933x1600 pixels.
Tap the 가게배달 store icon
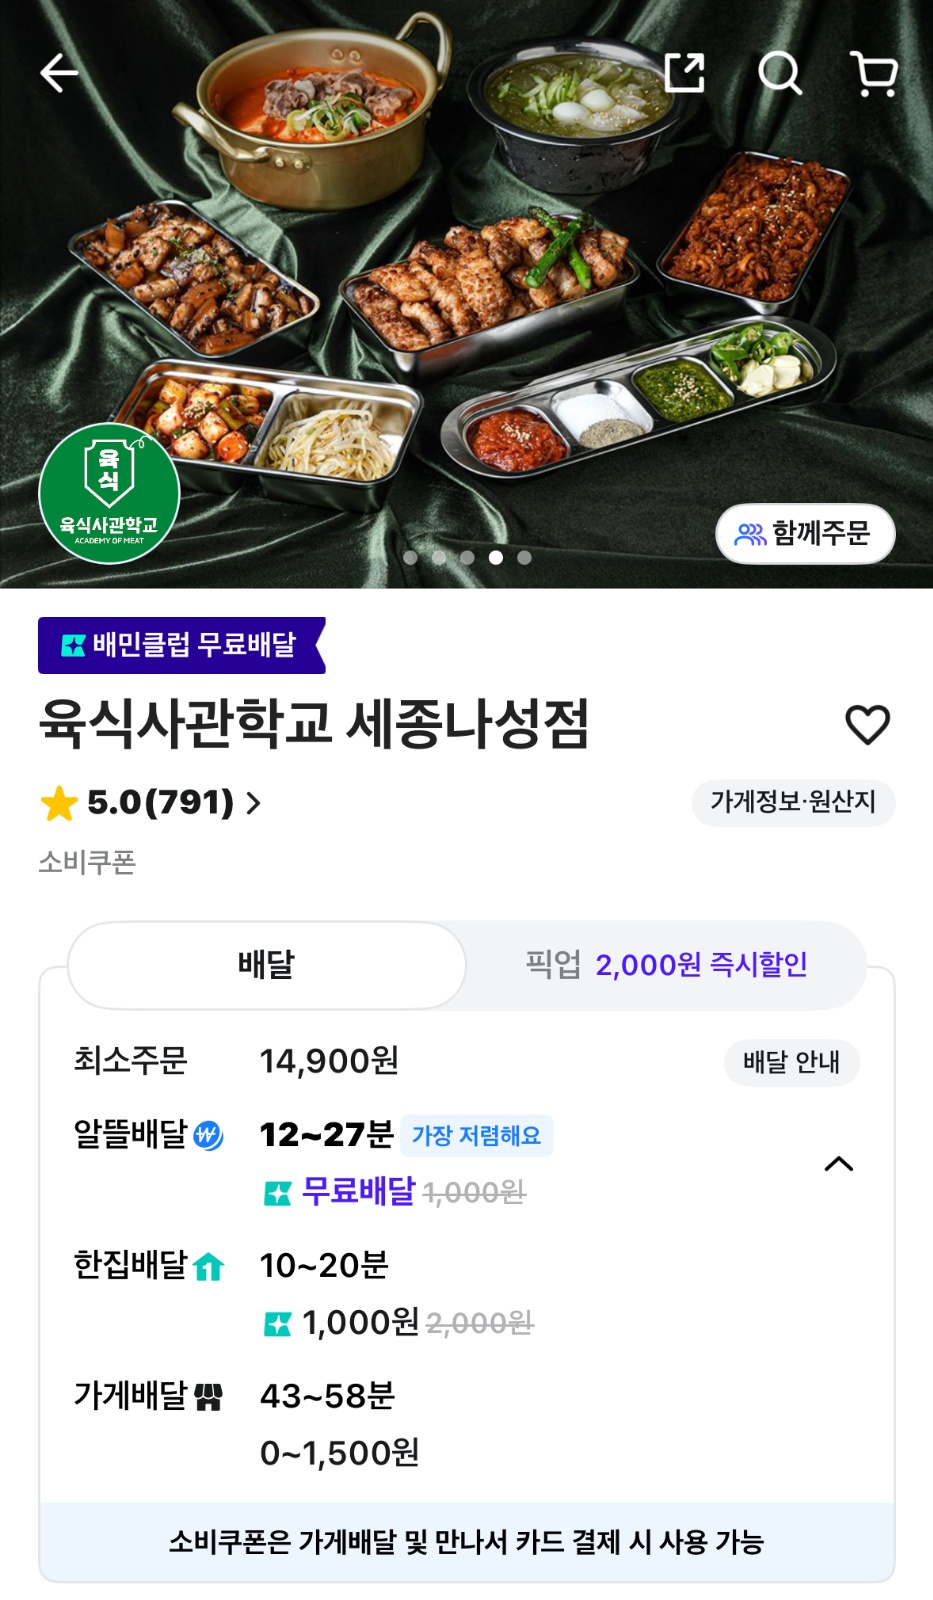[208, 1397]
